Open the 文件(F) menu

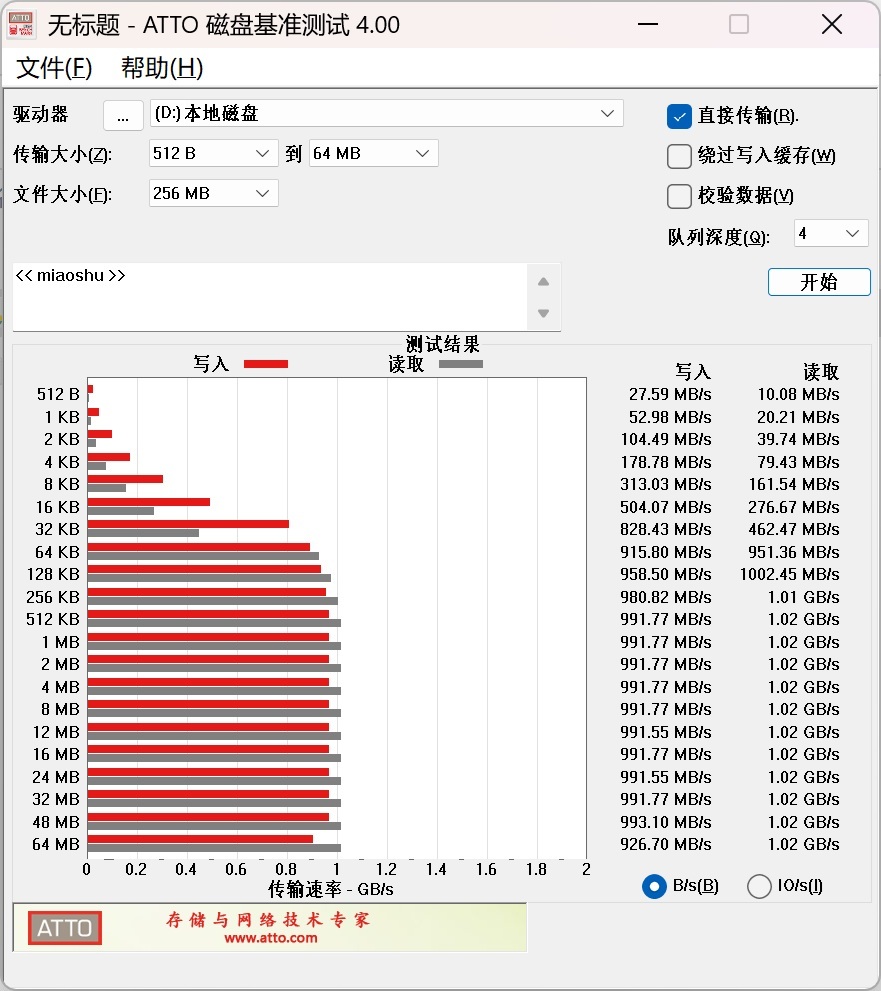pyautogui.click(x=54, y=68)
